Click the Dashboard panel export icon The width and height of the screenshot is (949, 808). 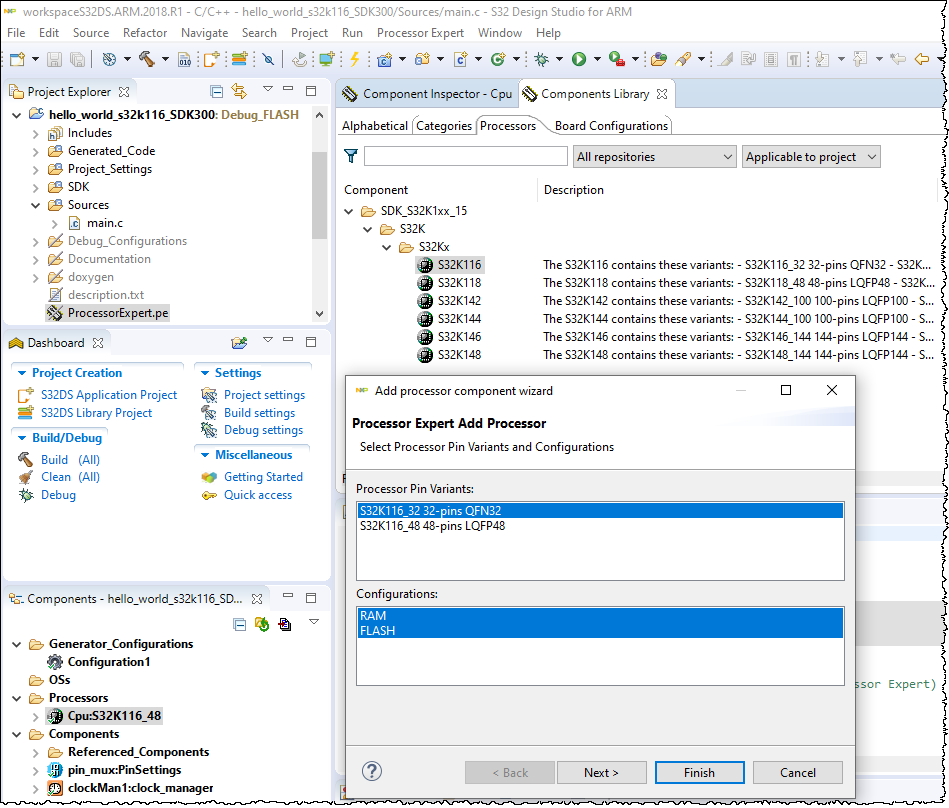pyautogui.click(x=239, y=343)
